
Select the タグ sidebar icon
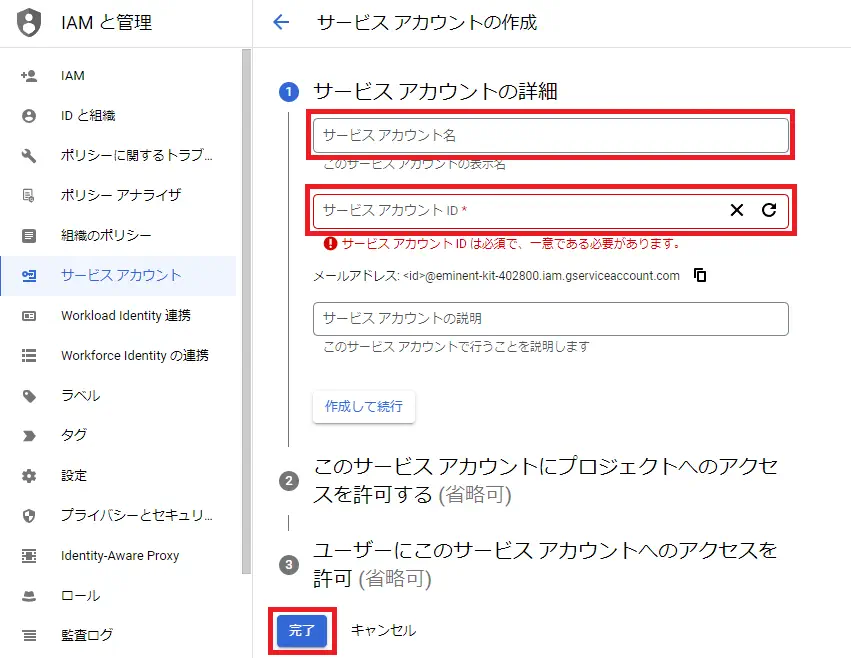point(29,435)
